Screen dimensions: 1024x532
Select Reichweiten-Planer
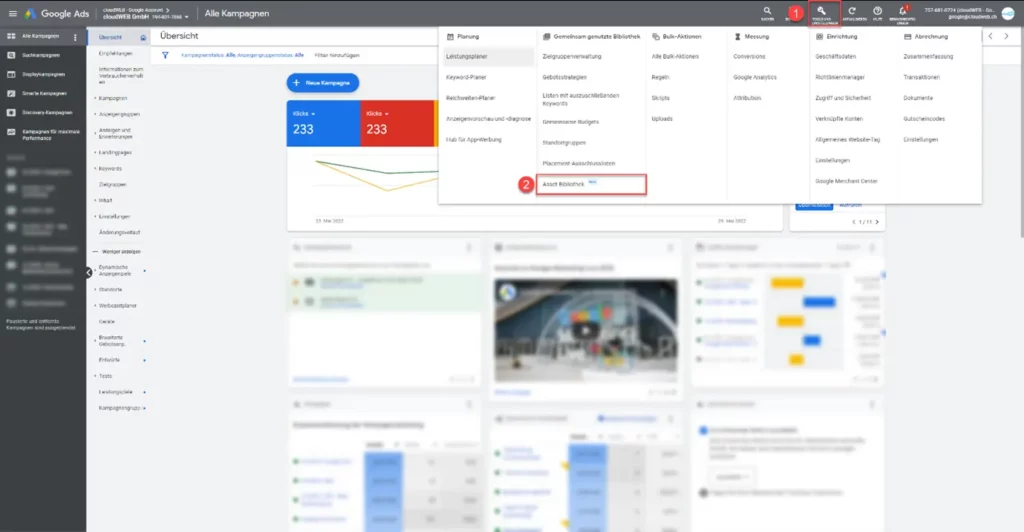click(471, 99)
